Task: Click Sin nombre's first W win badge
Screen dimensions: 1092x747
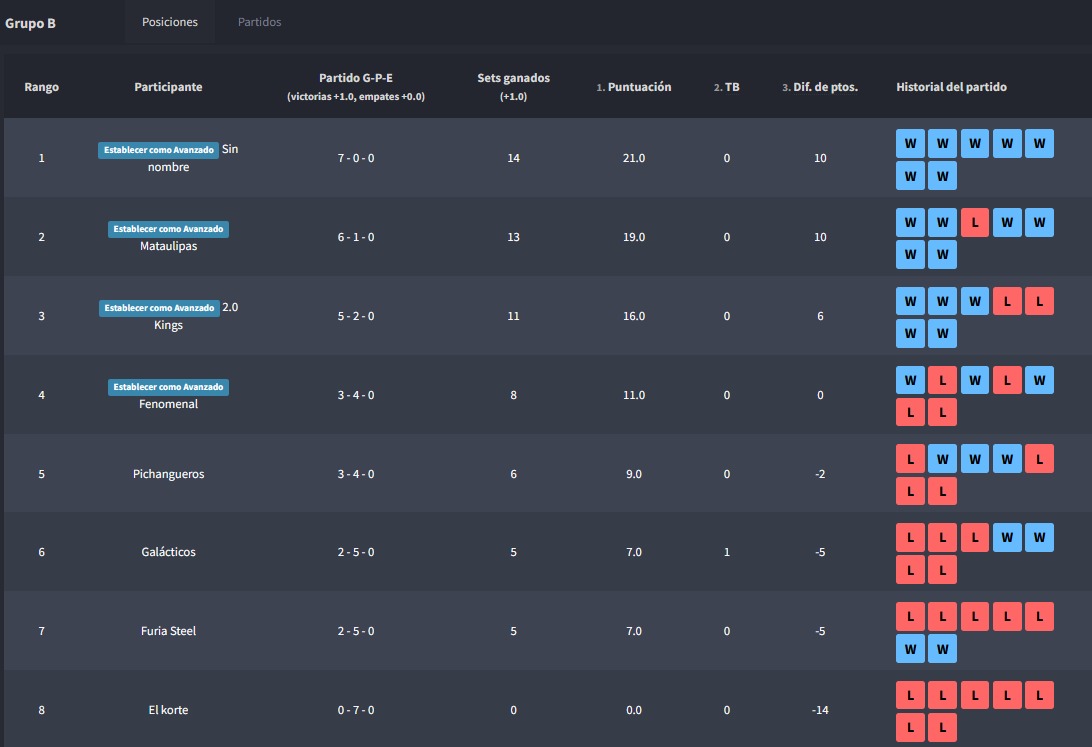Action: coord(910,143)
